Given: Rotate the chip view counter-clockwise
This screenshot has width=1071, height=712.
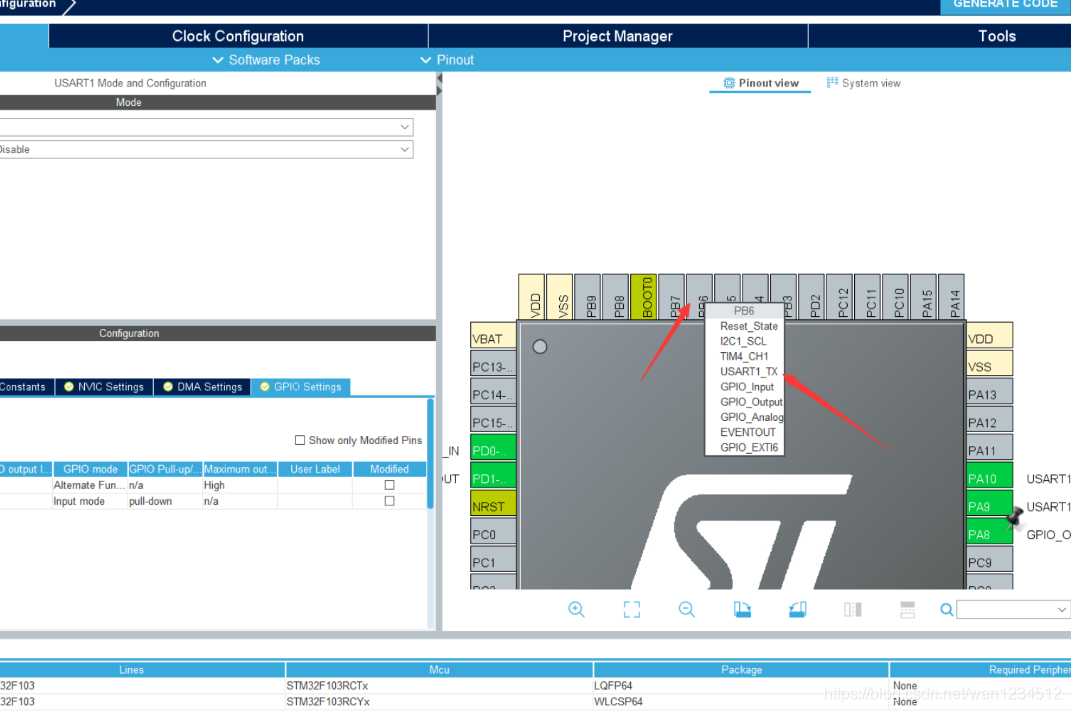Looking at the screenshot, I should pos(797,609).
